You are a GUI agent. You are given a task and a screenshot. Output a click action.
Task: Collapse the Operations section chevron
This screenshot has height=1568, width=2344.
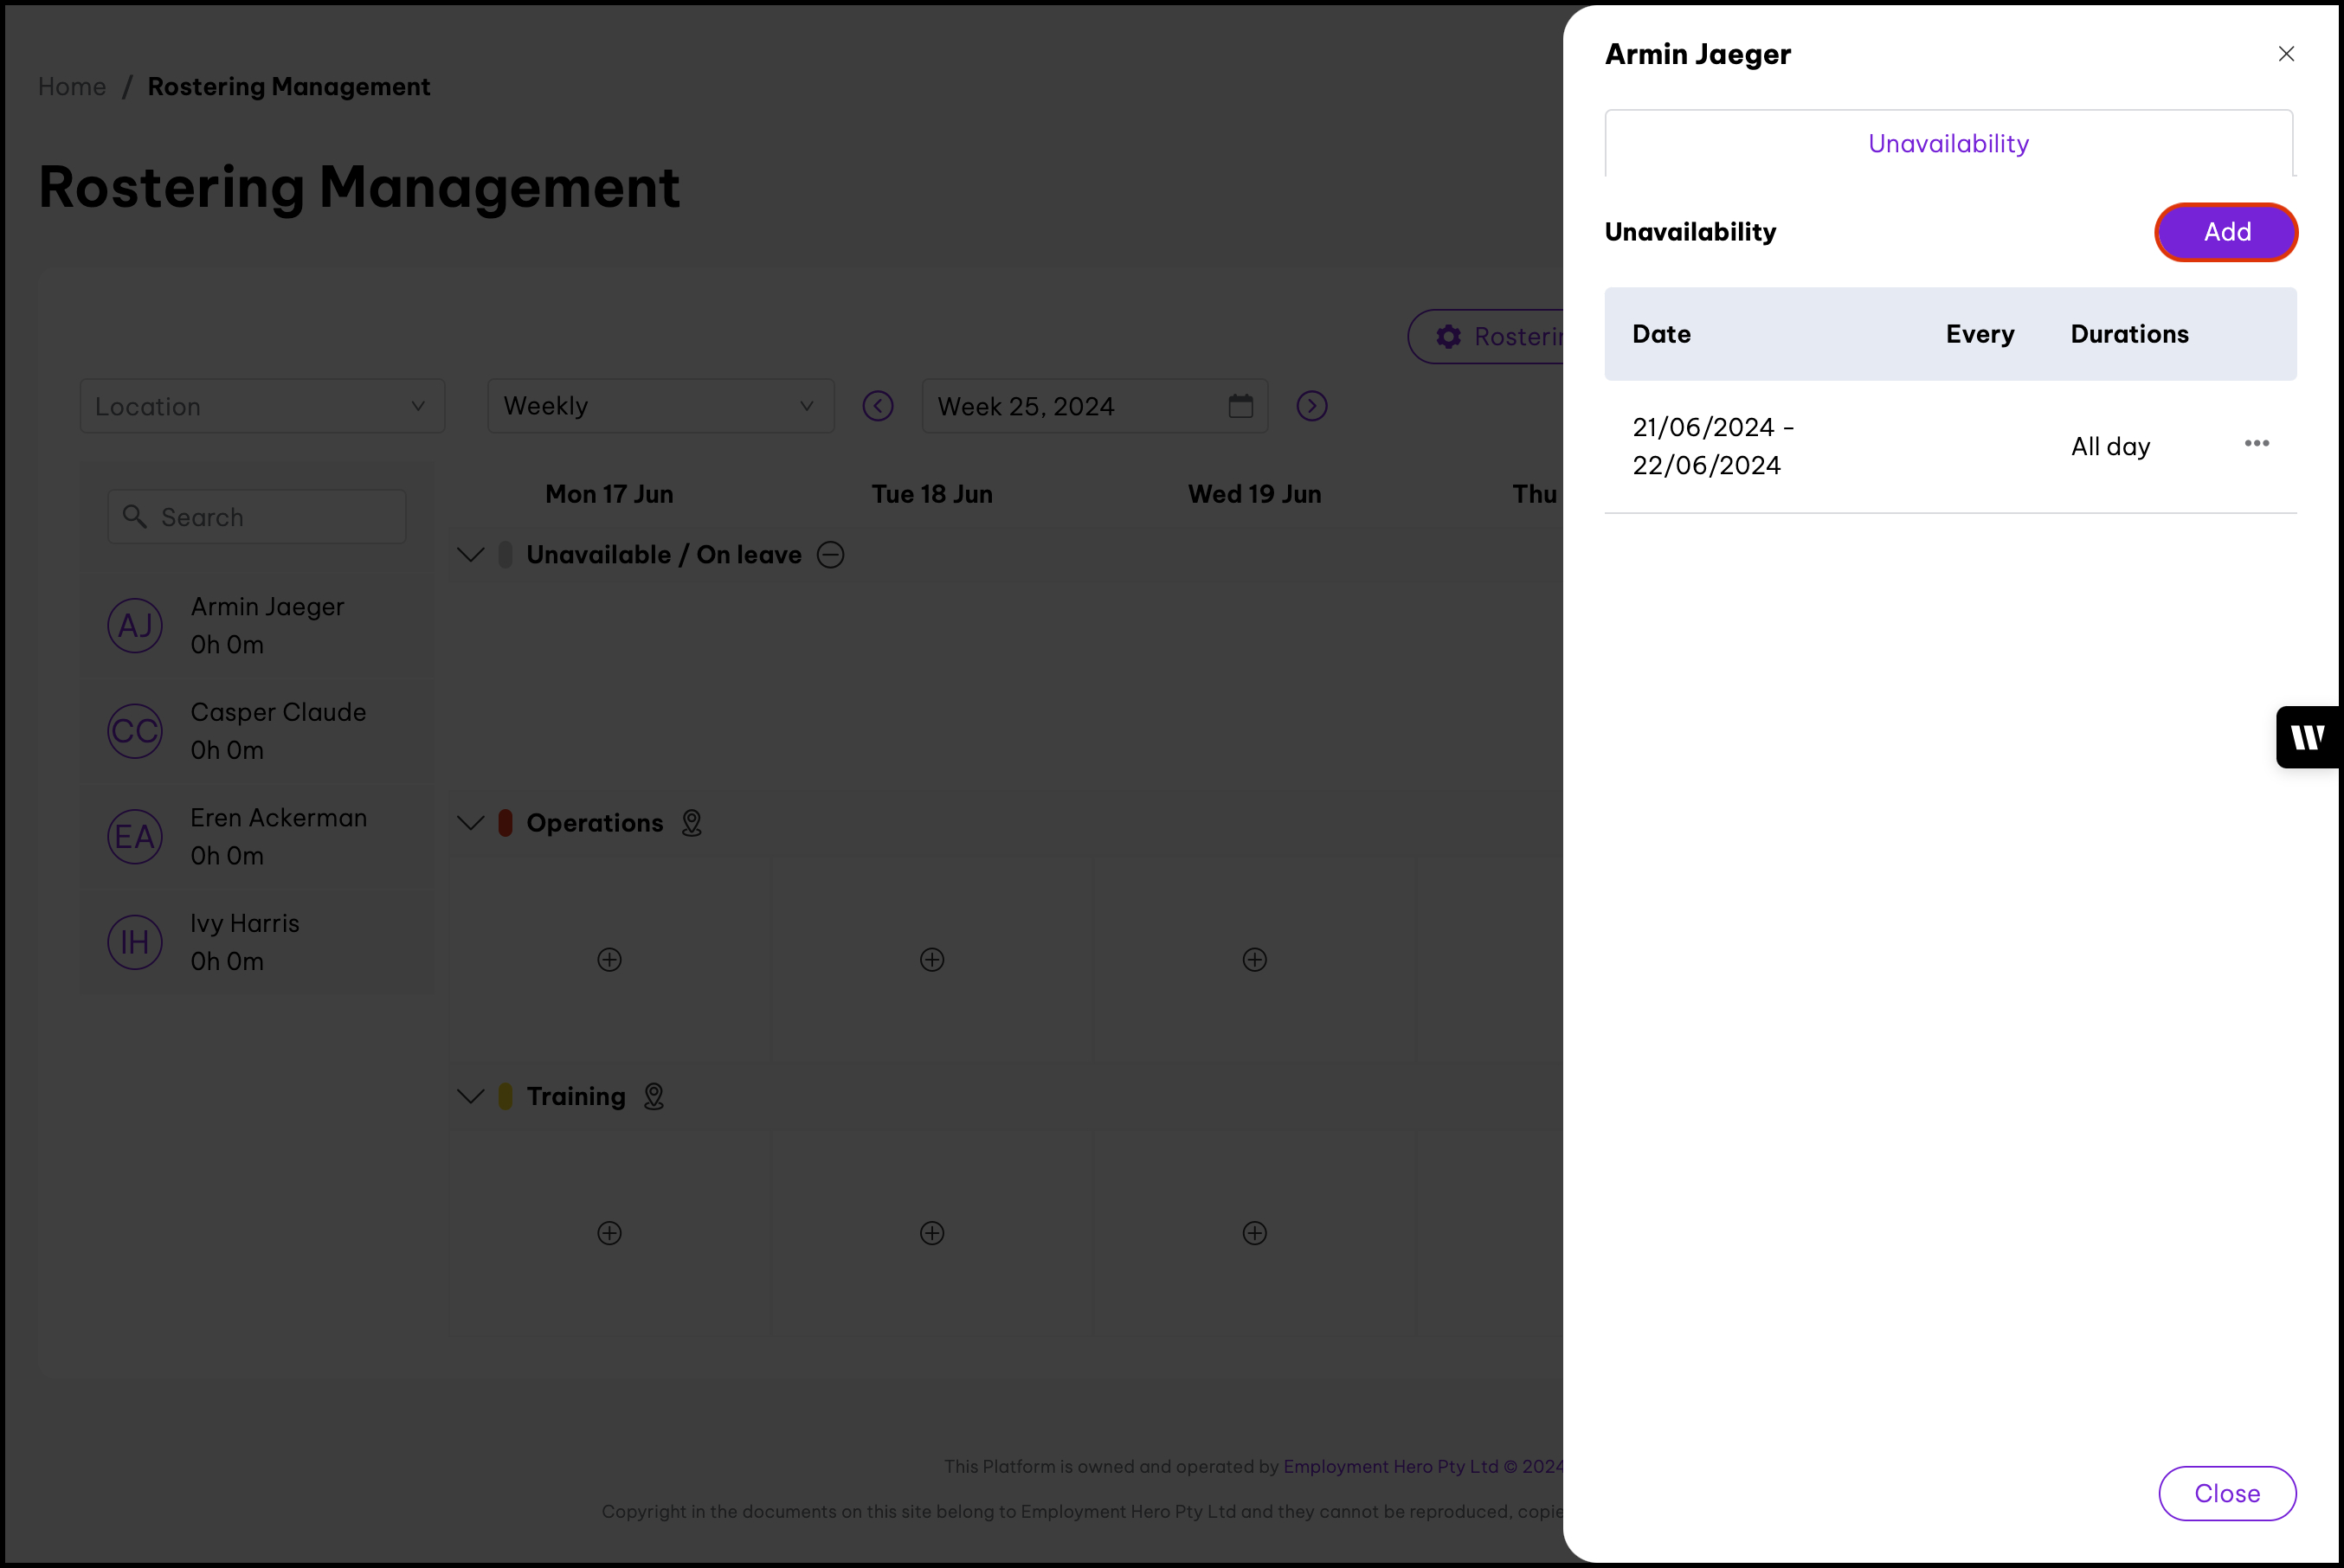click(470, 823)
